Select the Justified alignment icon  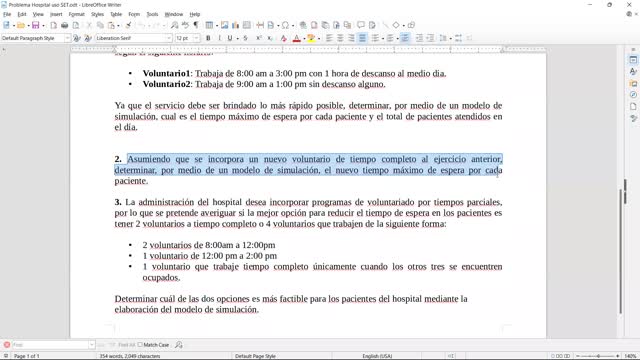[362, 38]
